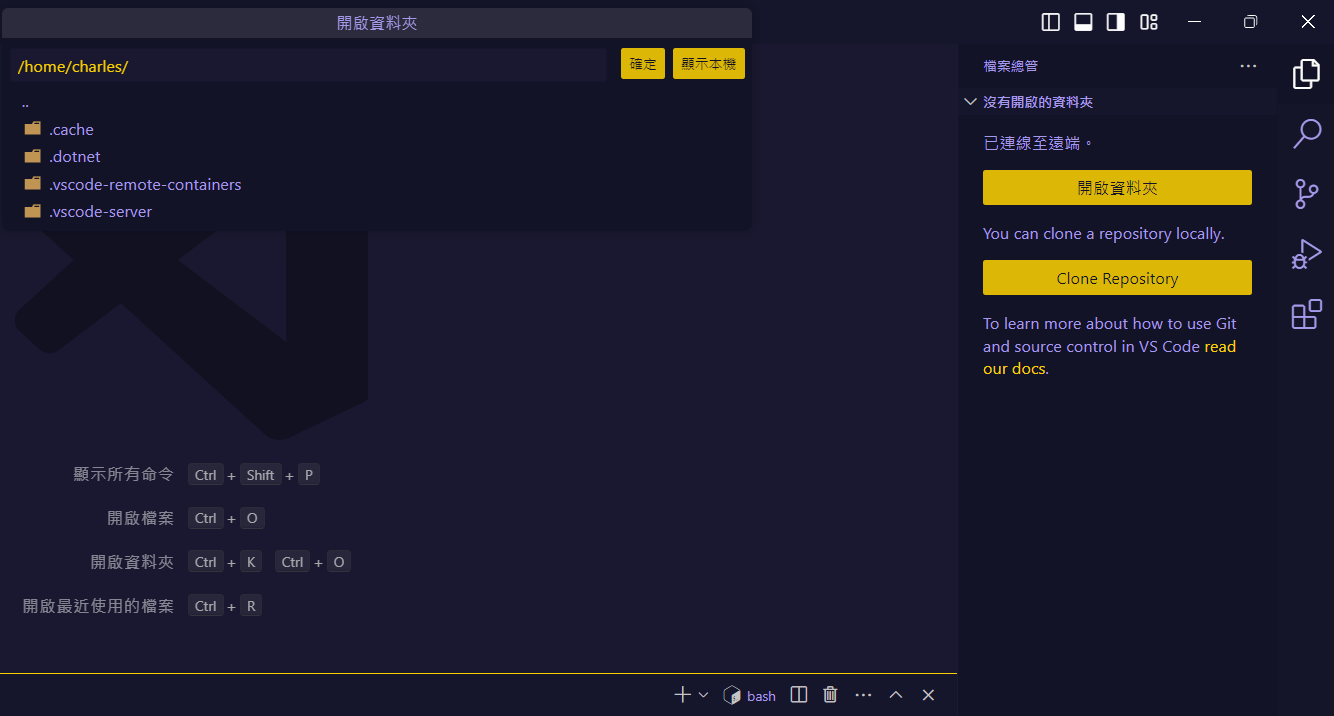
Task: Maximize the terminal panel with chevron up
Action: click(896, 695)
